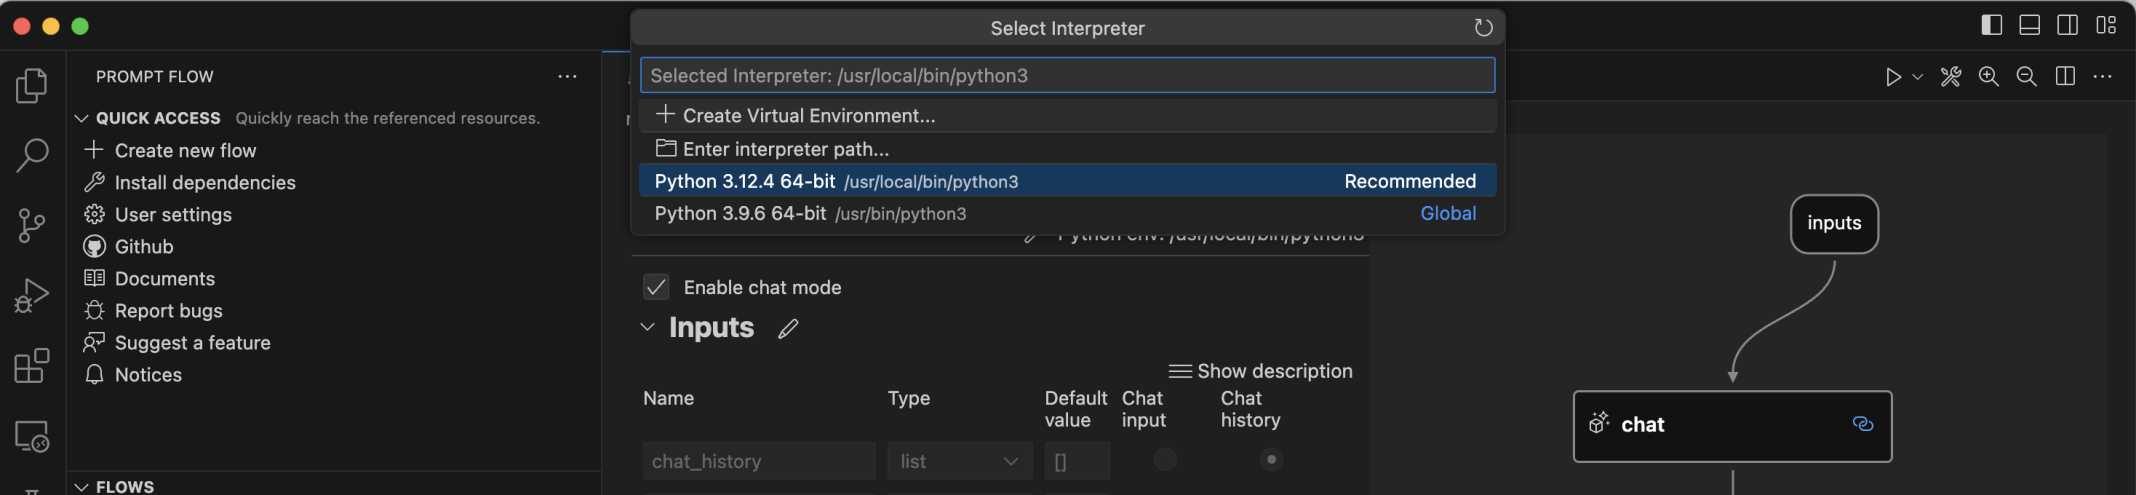This screenshot has width=2136, height=495.
Task: Click the zoom out magnifier icon
Action: tap(2027, 77)
